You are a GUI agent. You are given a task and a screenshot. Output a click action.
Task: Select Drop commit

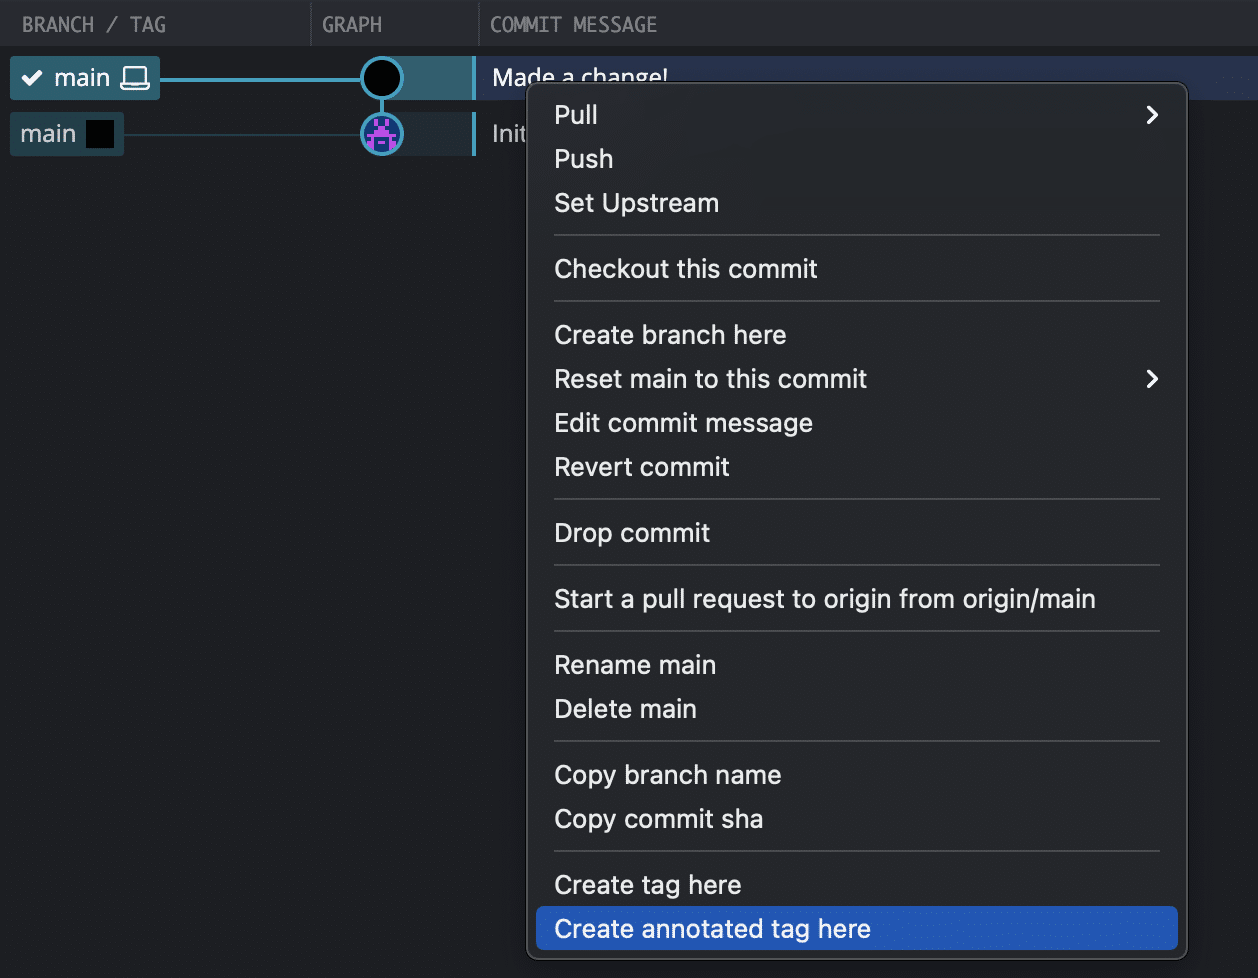(632, 532)
